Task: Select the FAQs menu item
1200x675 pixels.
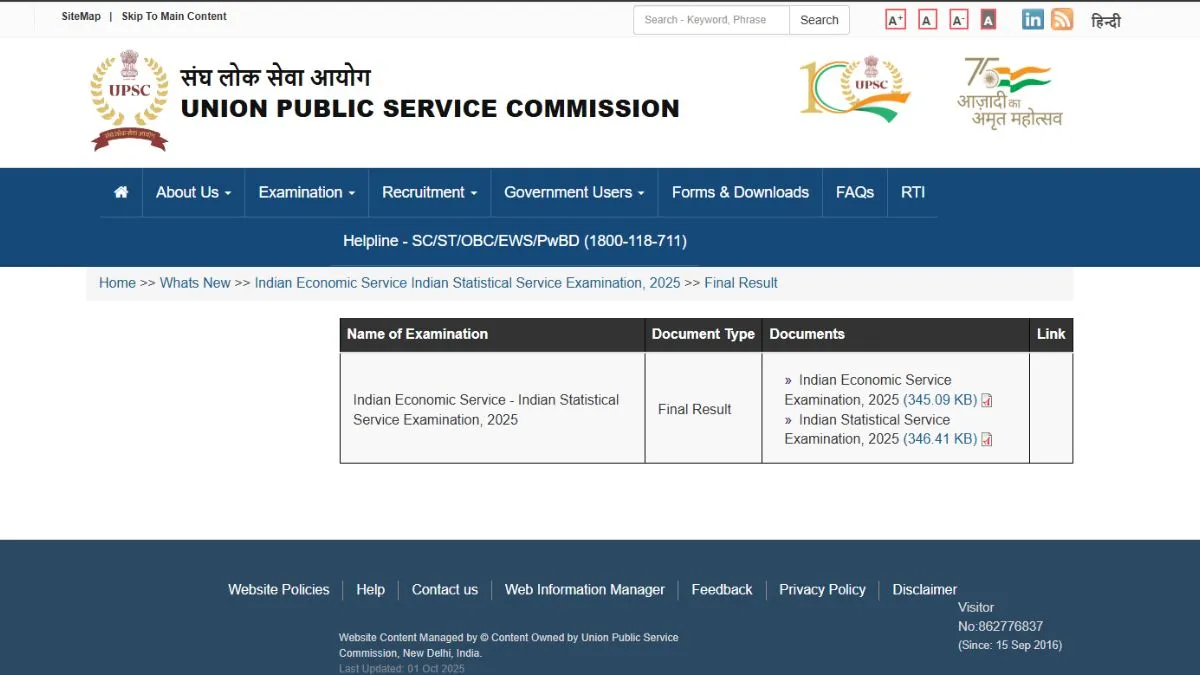Action: click(855, 192)
